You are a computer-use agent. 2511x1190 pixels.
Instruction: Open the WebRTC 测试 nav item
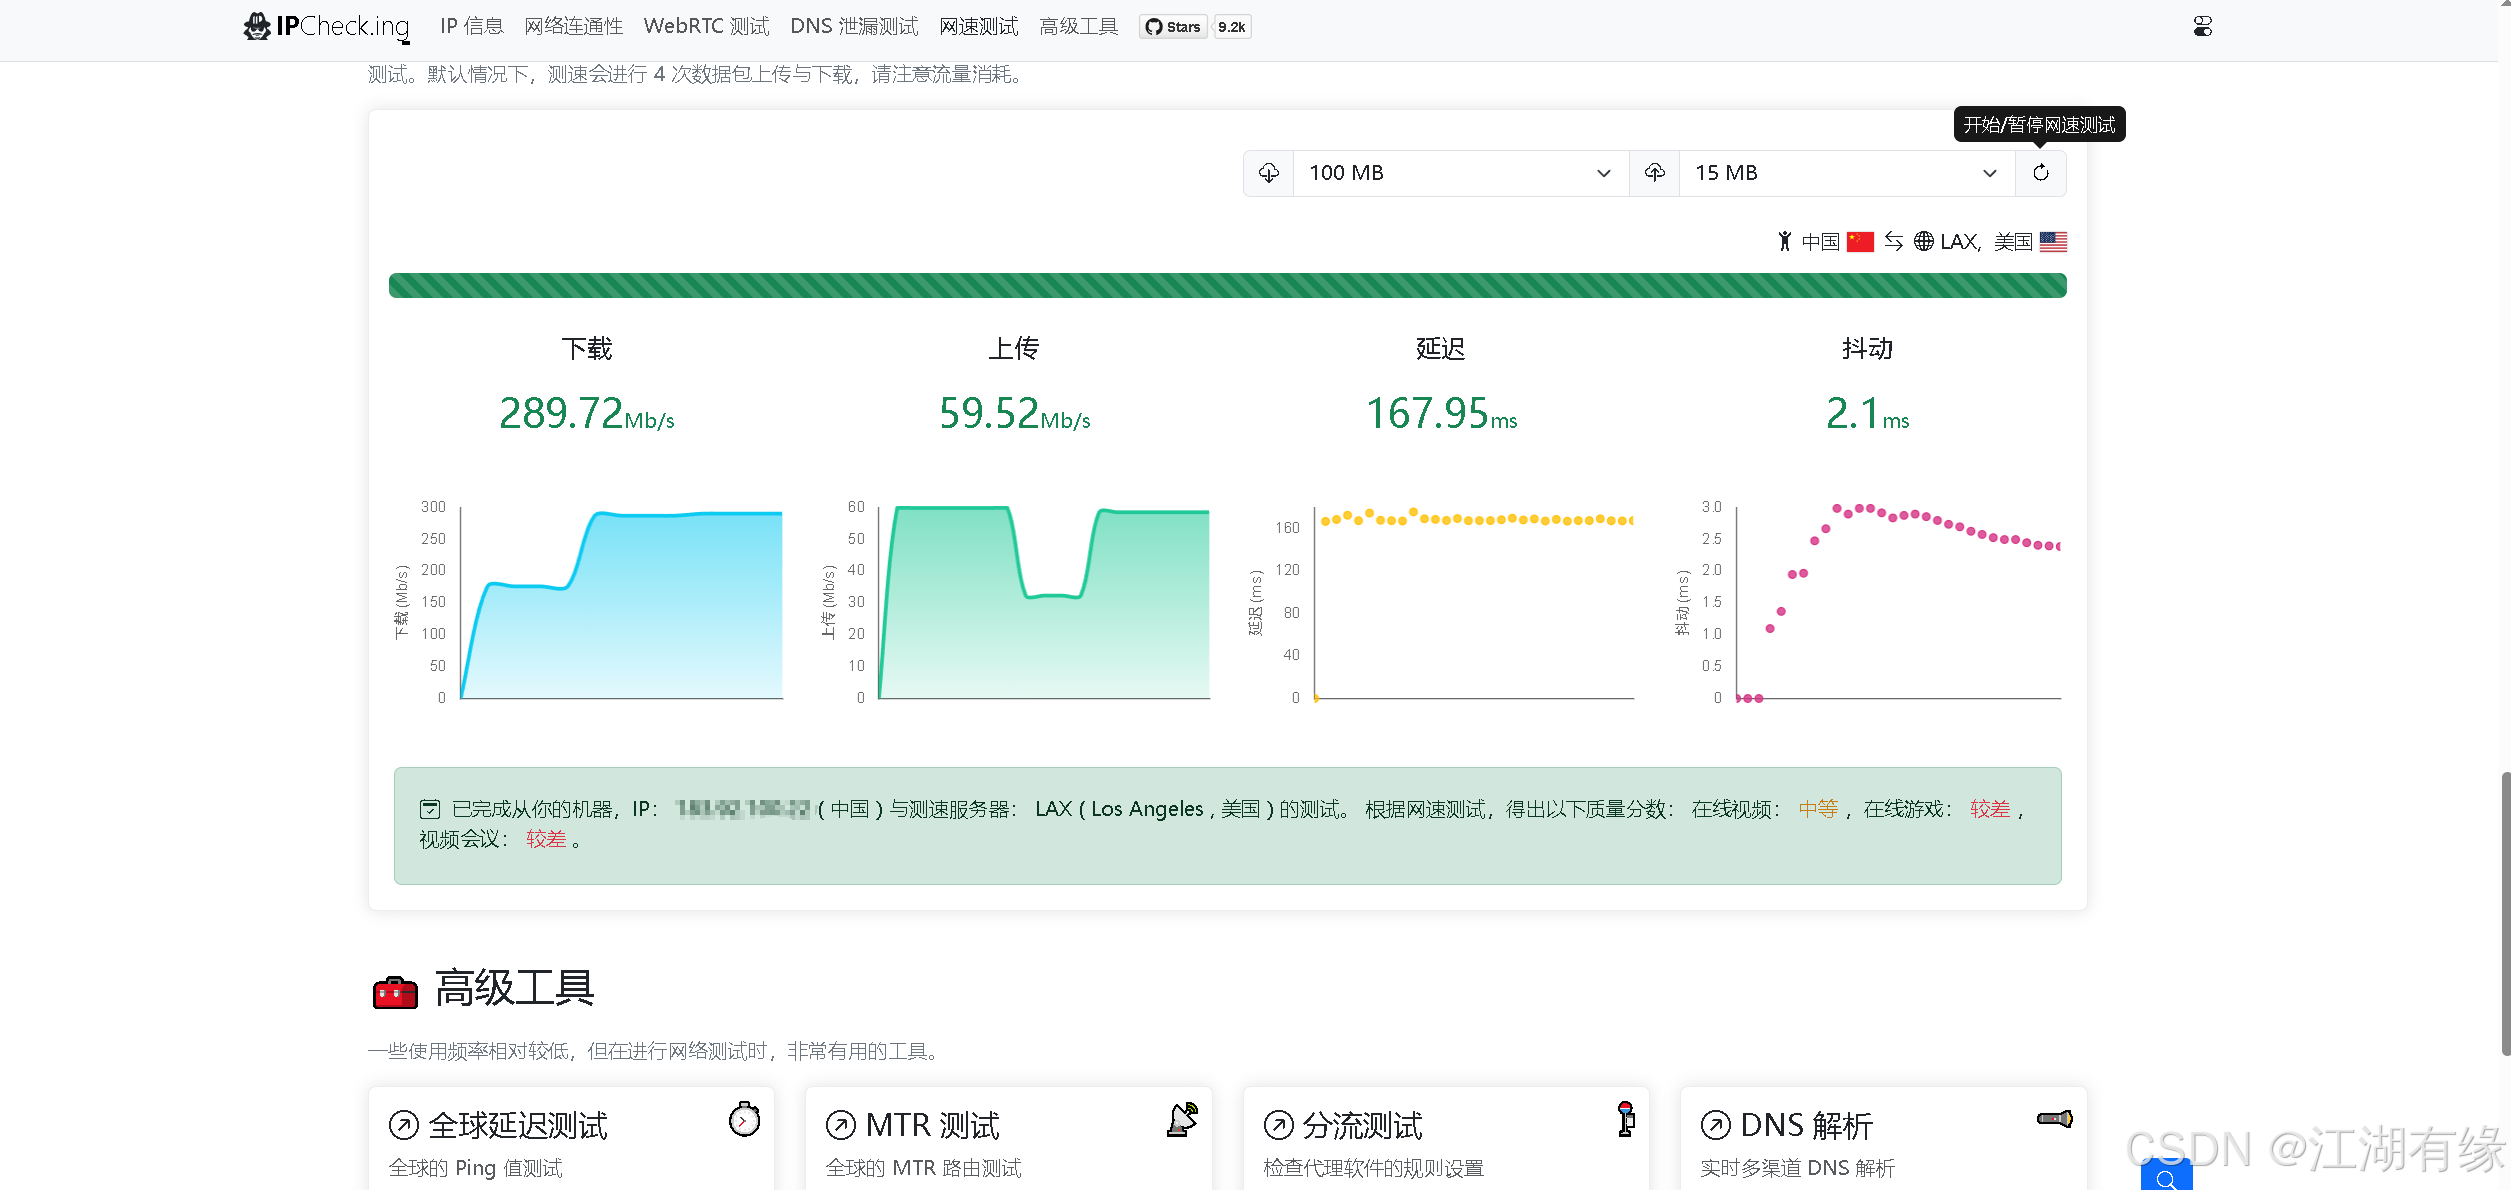pyautogui.click(x=706, y=27)
